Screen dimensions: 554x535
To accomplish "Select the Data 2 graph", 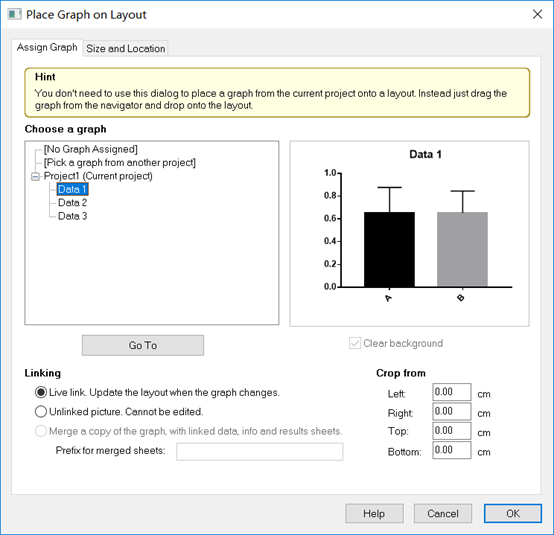I will tap(72, 202).
